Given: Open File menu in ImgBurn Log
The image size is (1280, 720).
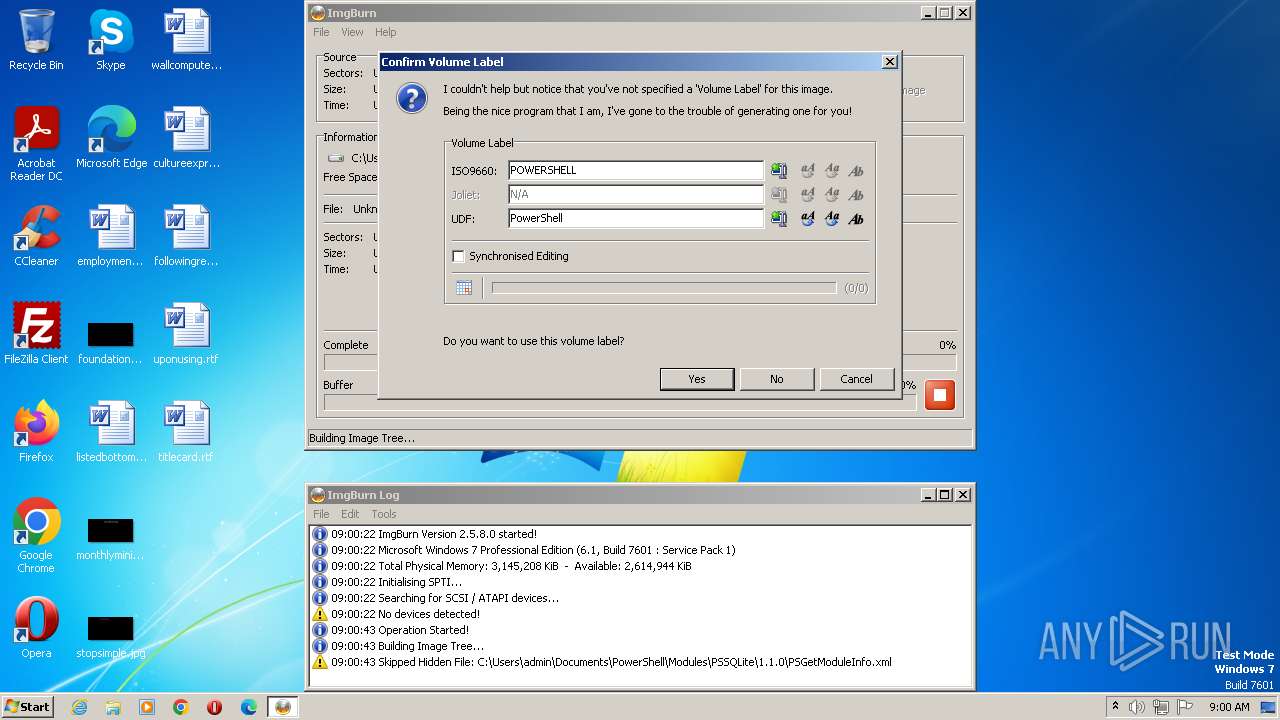Looking at the screenshot, I should pyautogui.click(x=321, y=514).
